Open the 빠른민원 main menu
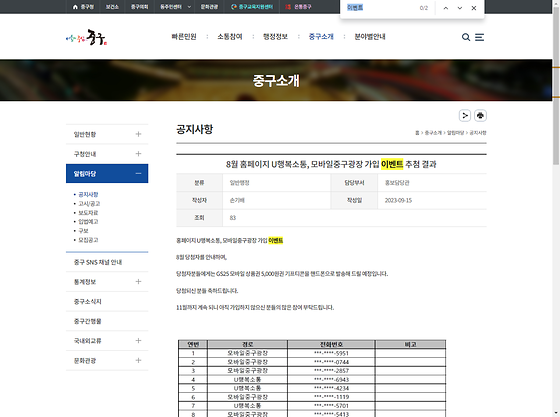The image size is (560, 417). click(x=184, y=36)
